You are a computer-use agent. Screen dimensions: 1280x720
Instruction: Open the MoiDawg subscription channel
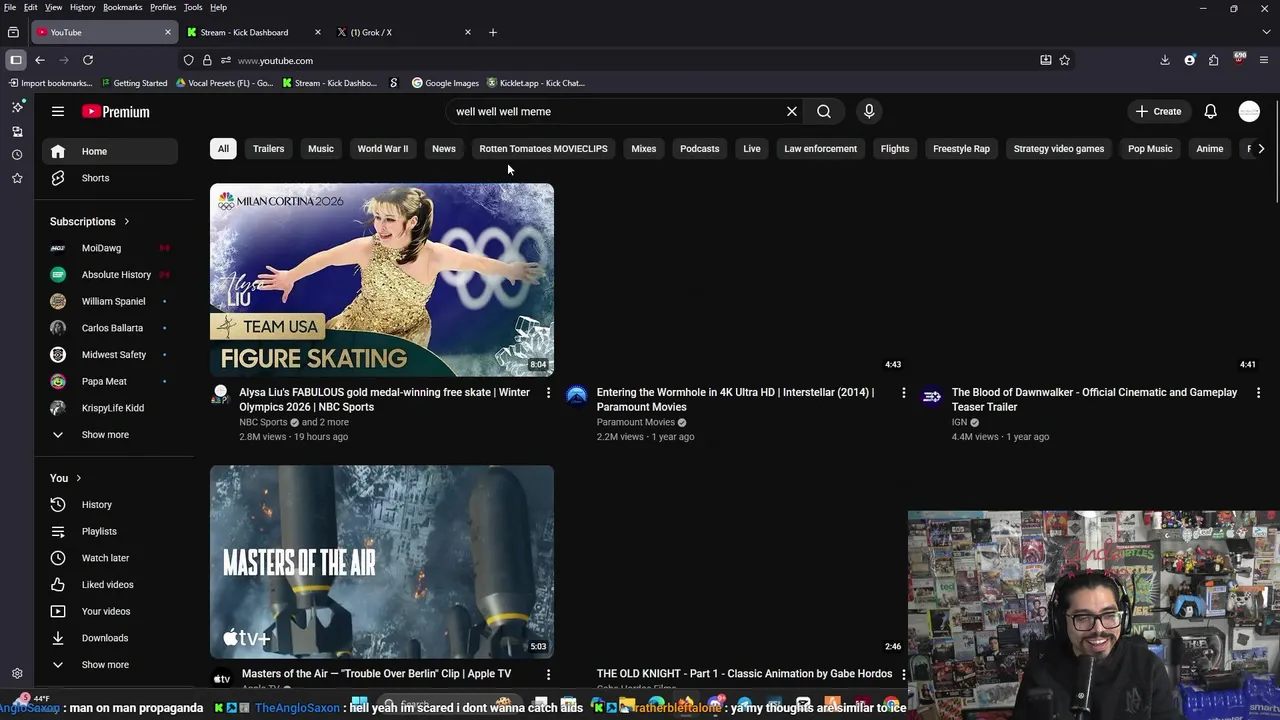click(x=110, y=248)
